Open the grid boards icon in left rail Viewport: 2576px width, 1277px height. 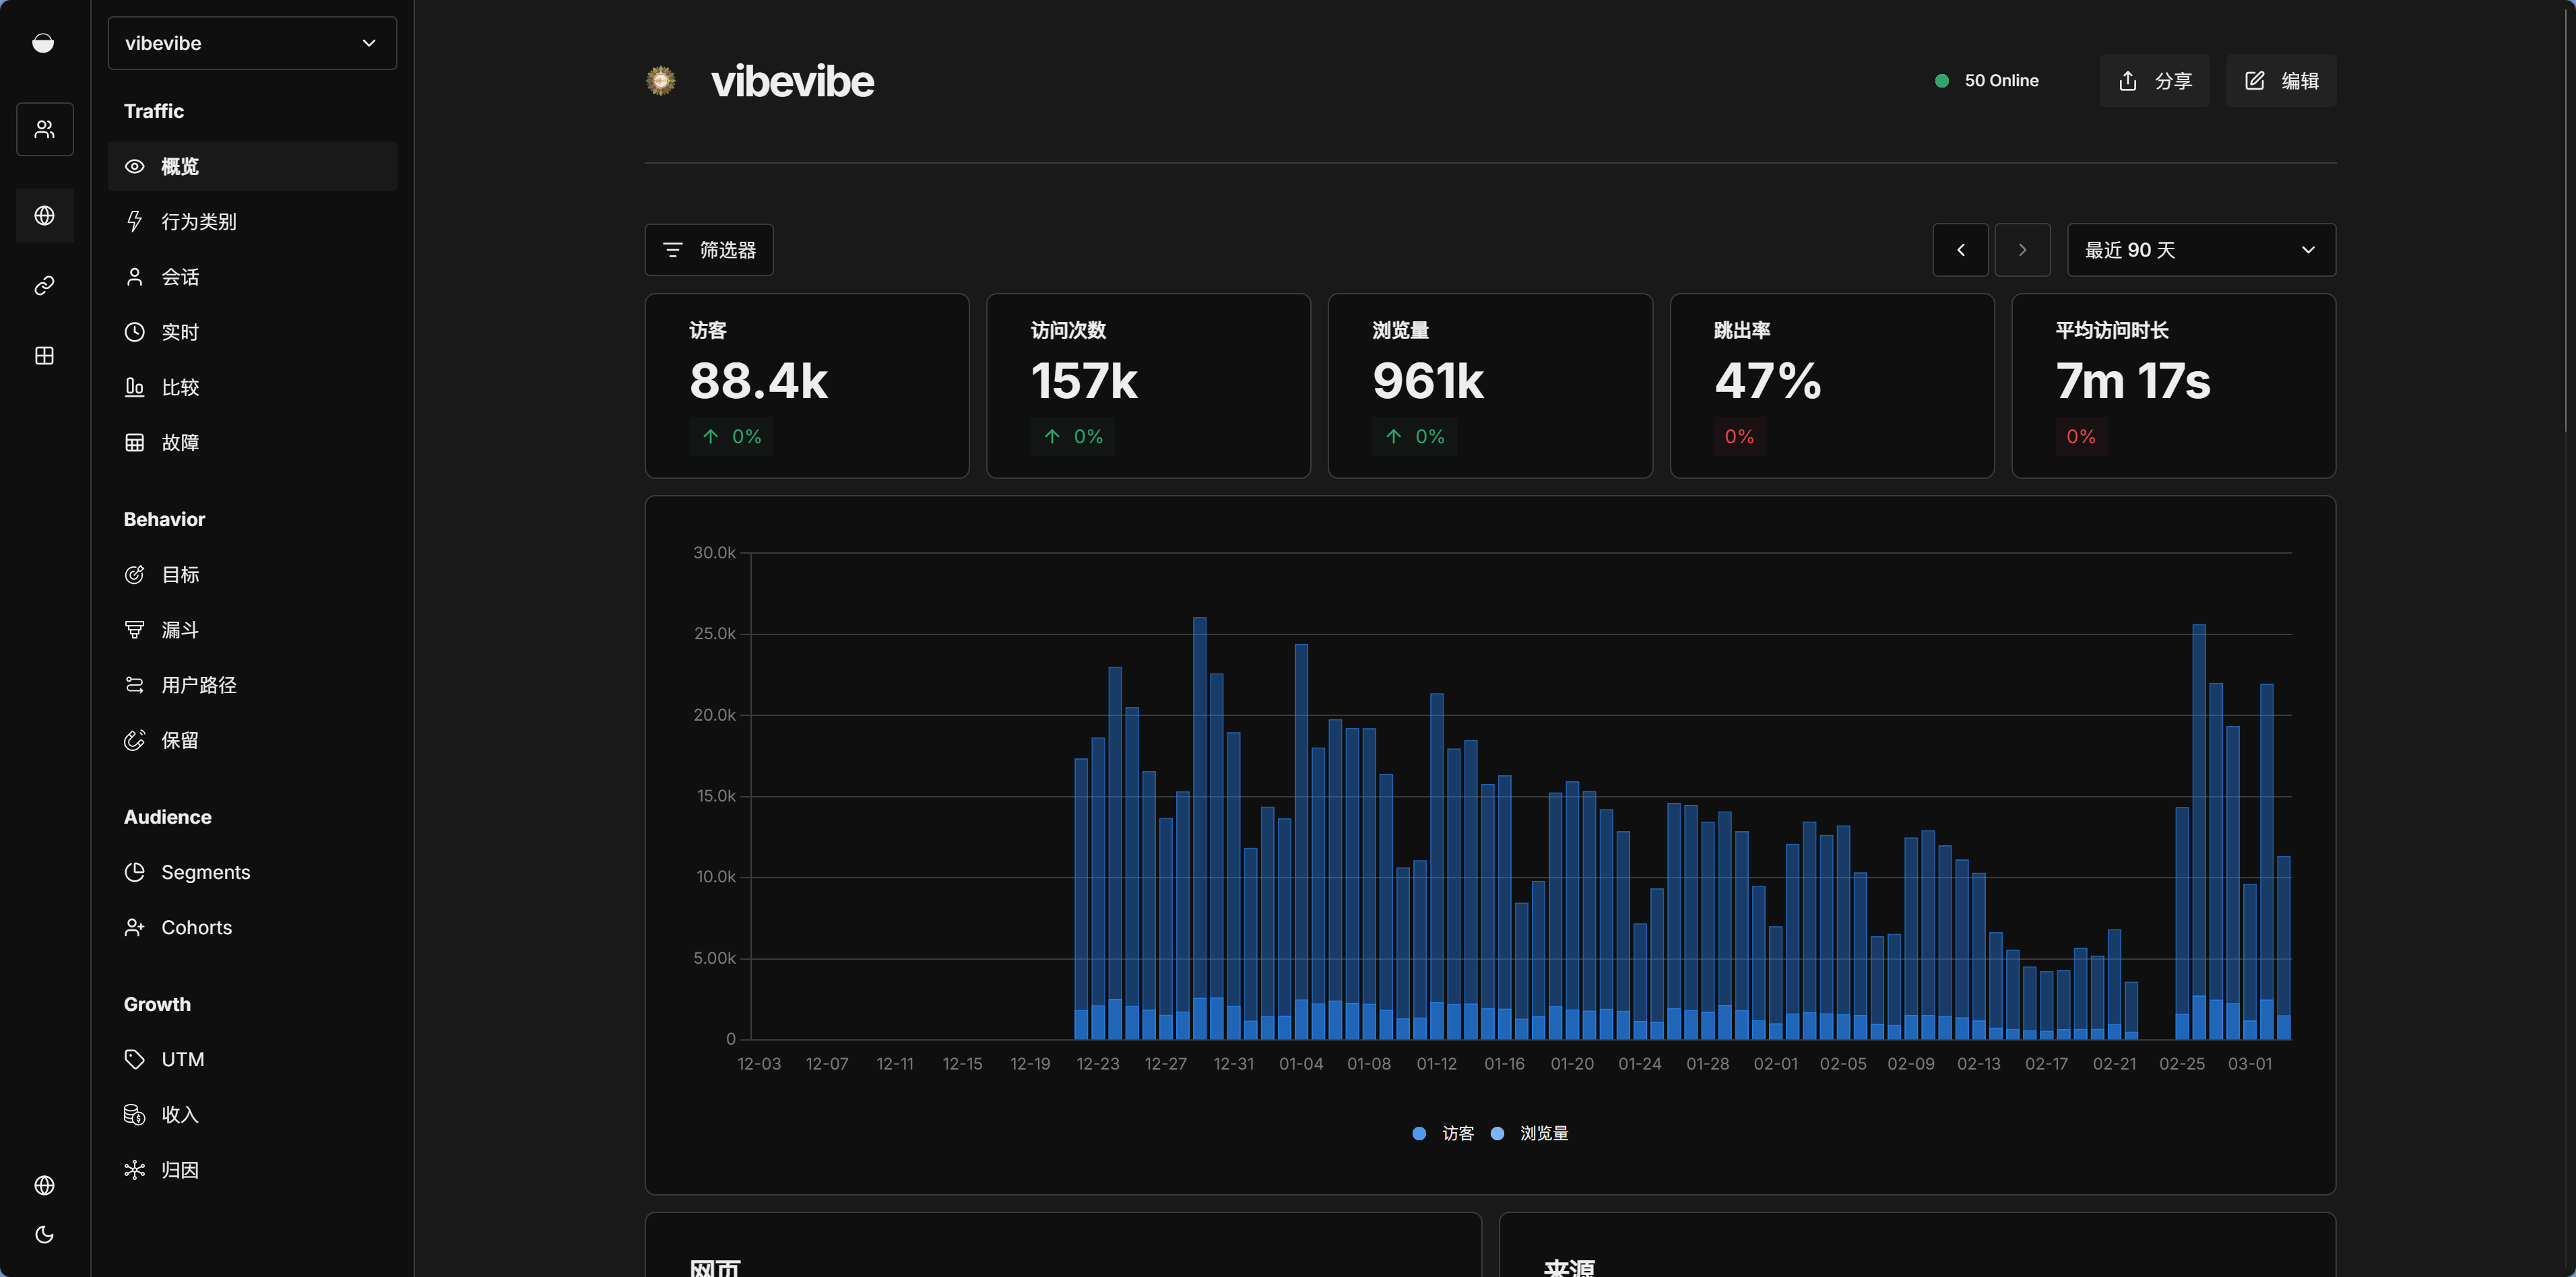pyautogui.click(x=44, y=356)
